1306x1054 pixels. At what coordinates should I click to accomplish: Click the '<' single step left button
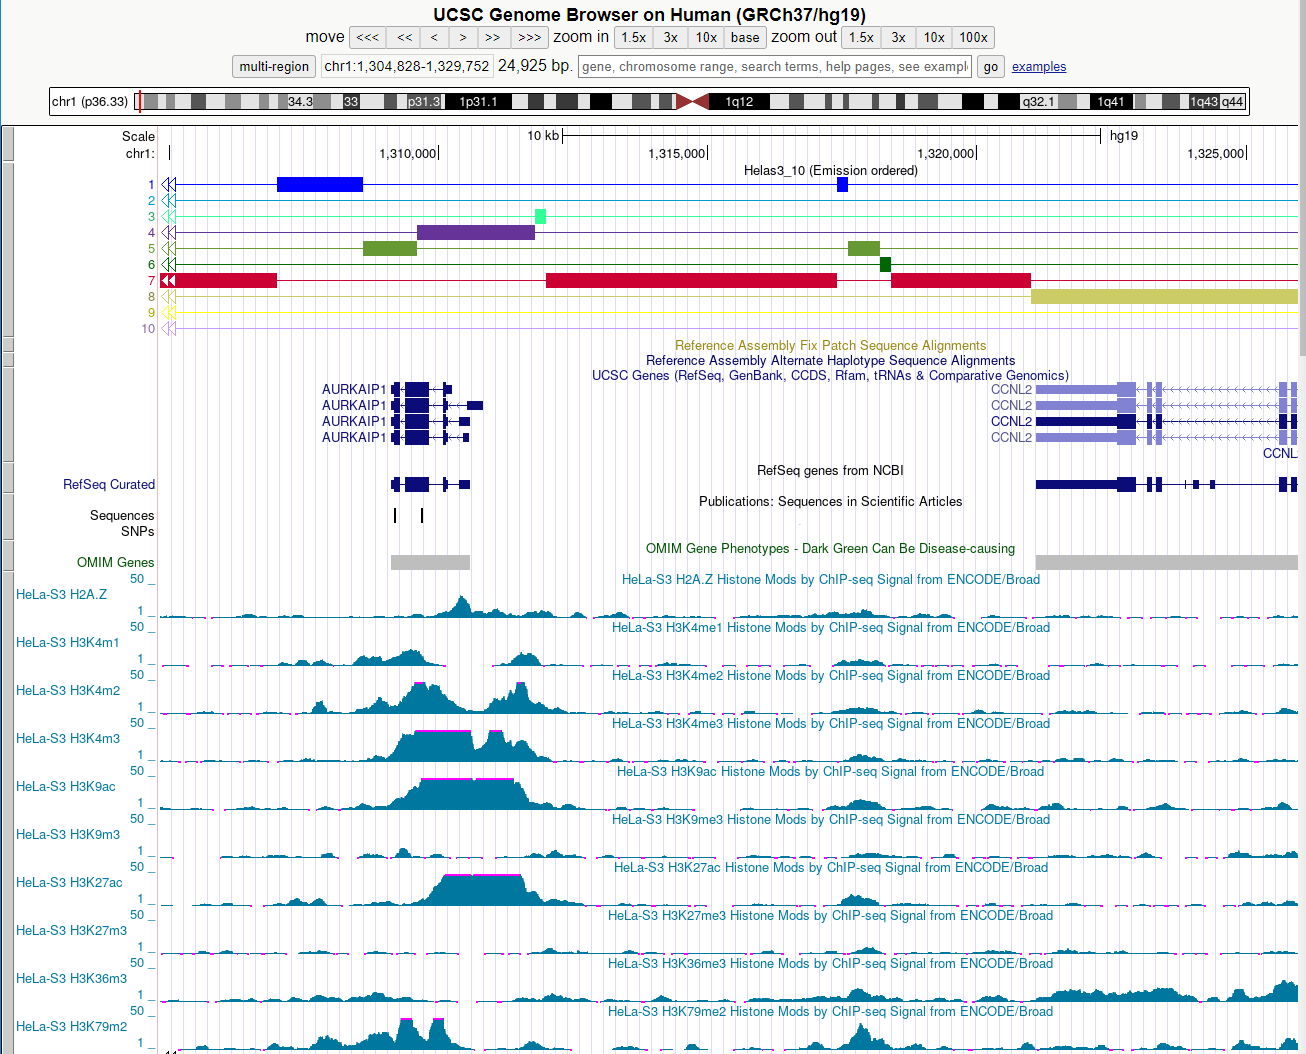pos(433,37)
